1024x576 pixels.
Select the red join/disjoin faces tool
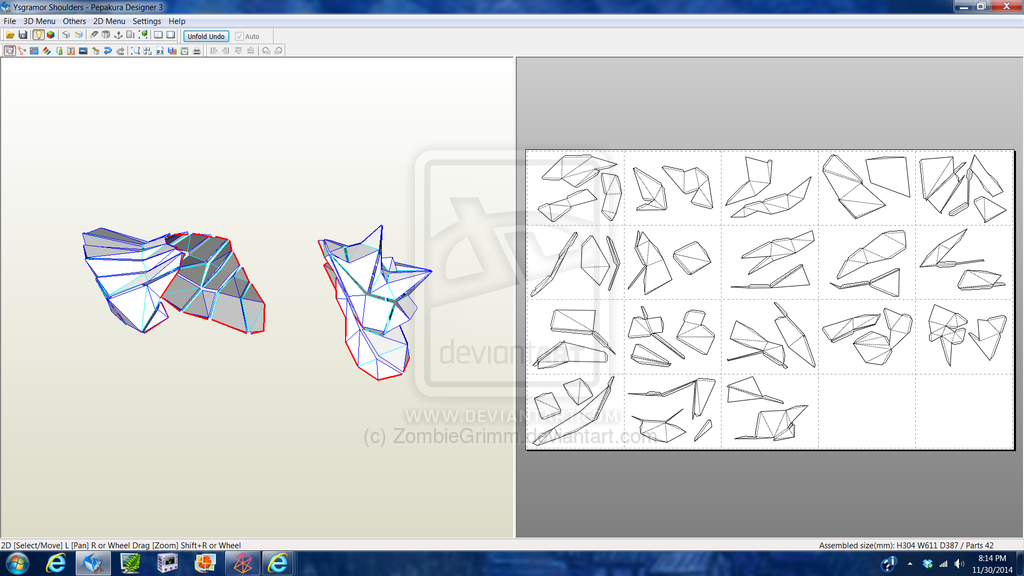[22, 50]
